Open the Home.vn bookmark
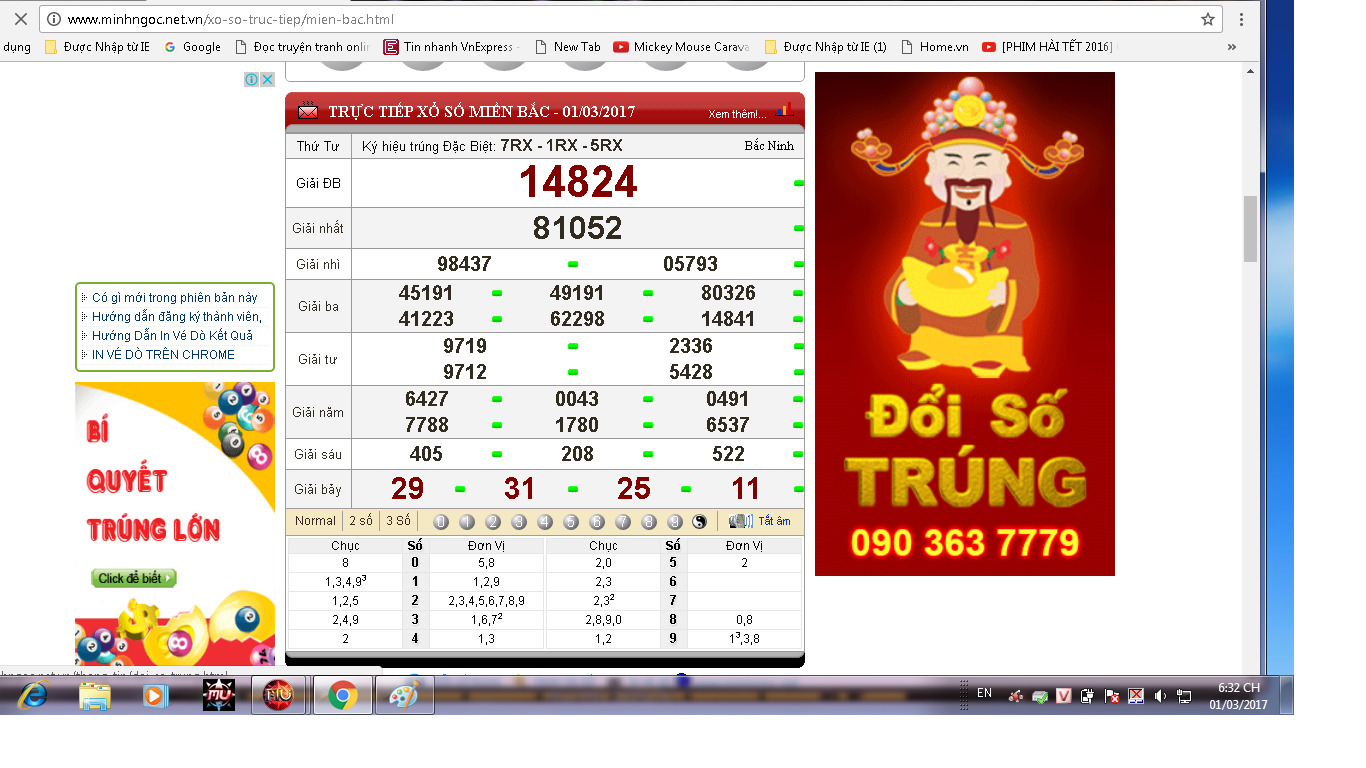Screen dimensions: 1366x768 click(x=934, y=47)
